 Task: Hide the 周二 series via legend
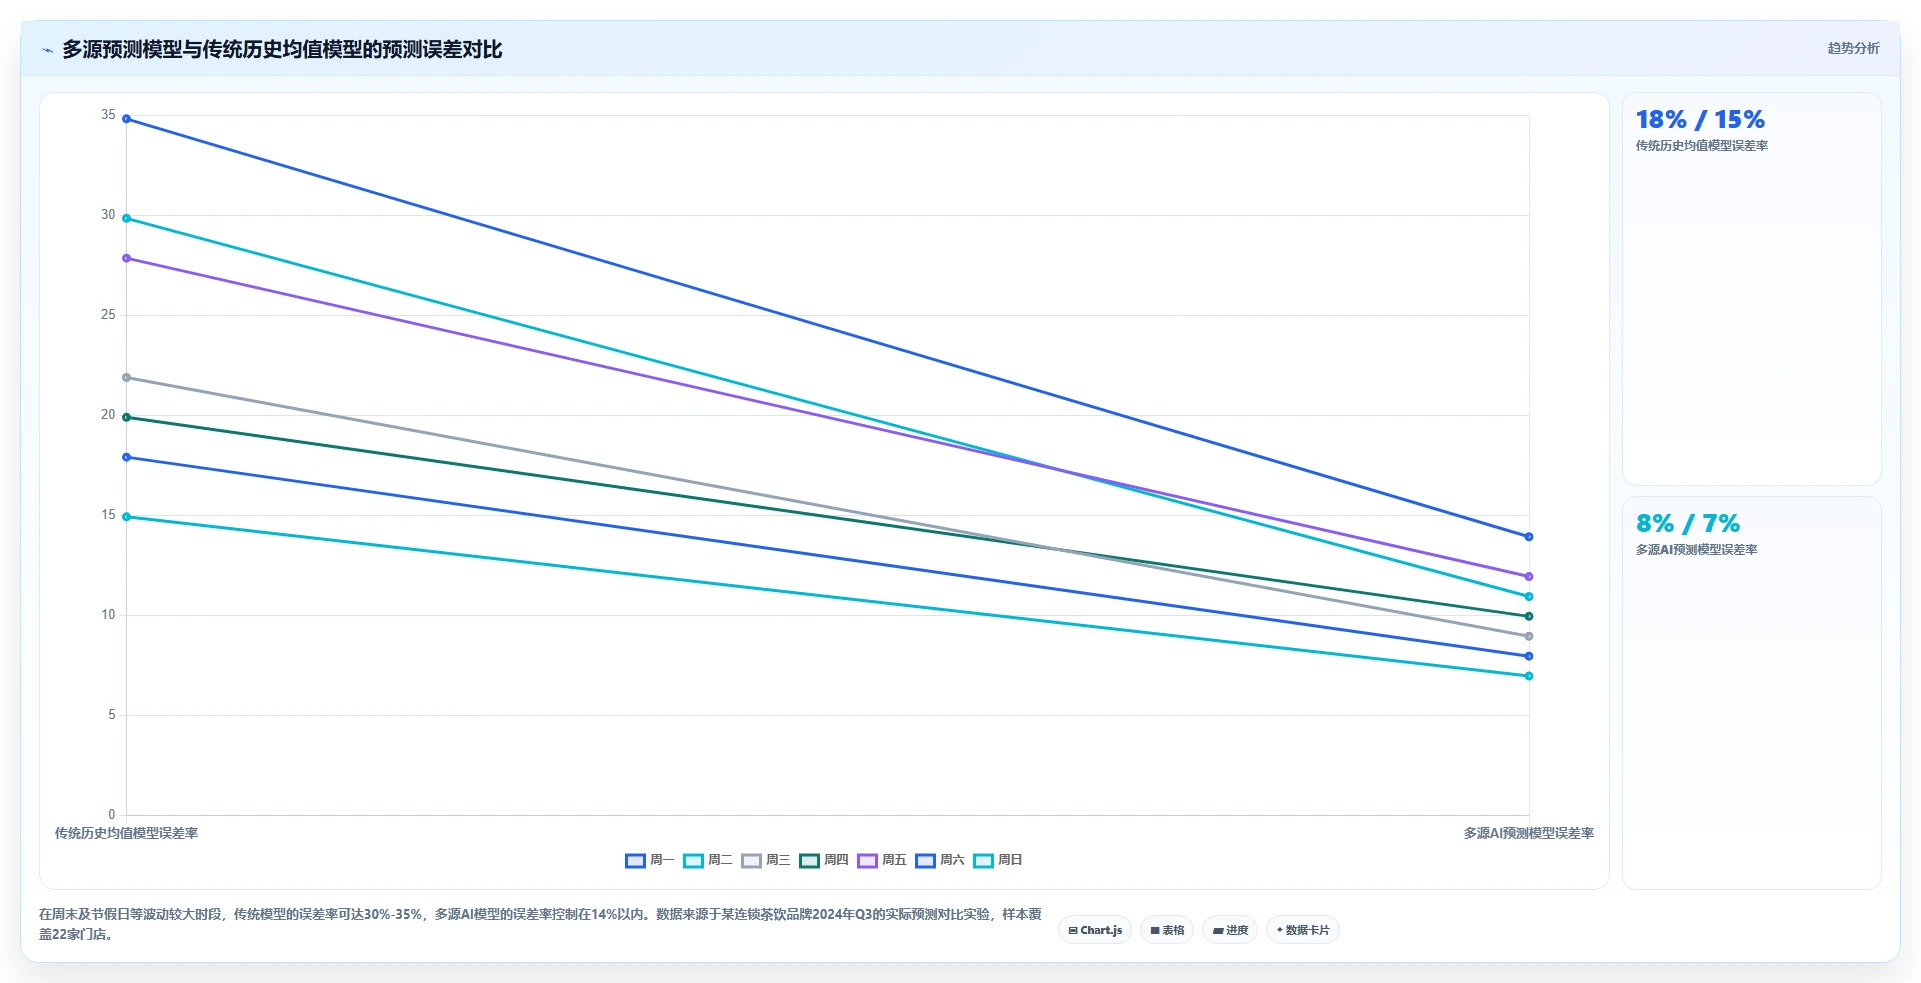708,860
